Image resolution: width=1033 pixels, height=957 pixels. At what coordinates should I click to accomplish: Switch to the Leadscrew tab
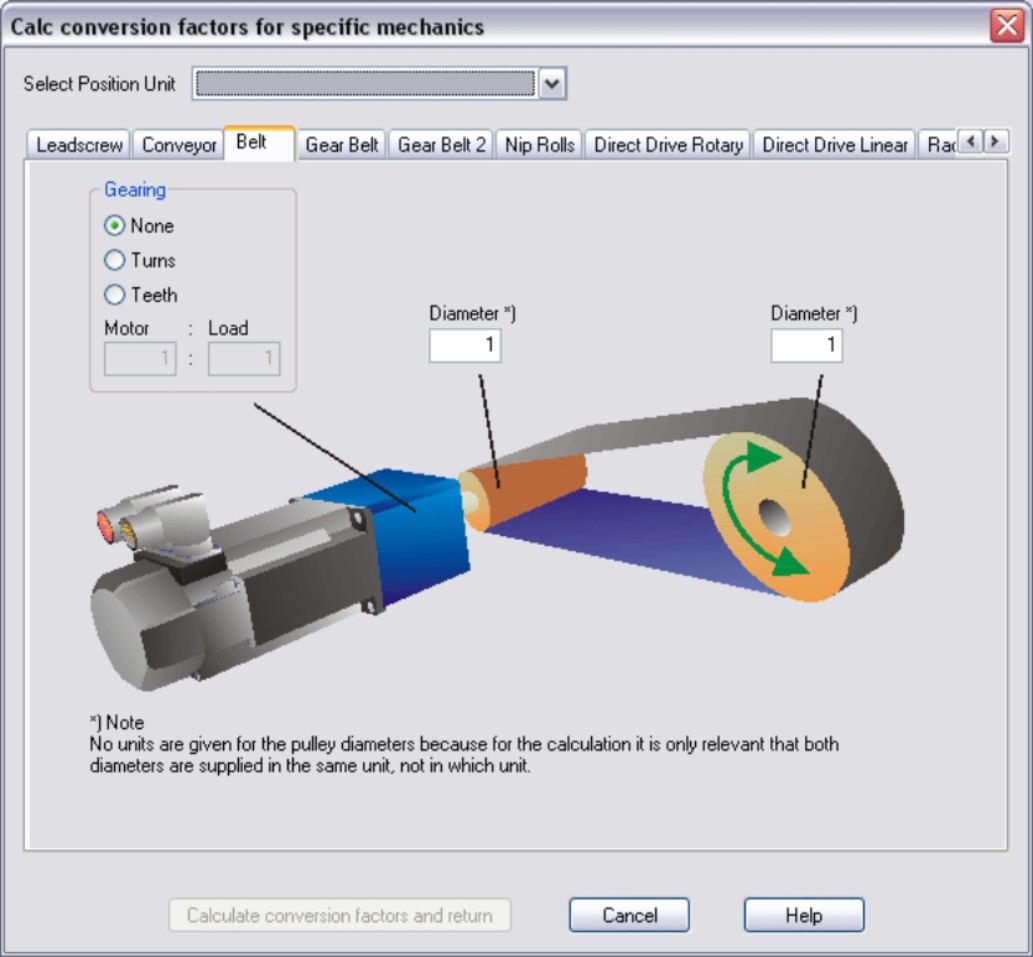[x=79, y=145]
